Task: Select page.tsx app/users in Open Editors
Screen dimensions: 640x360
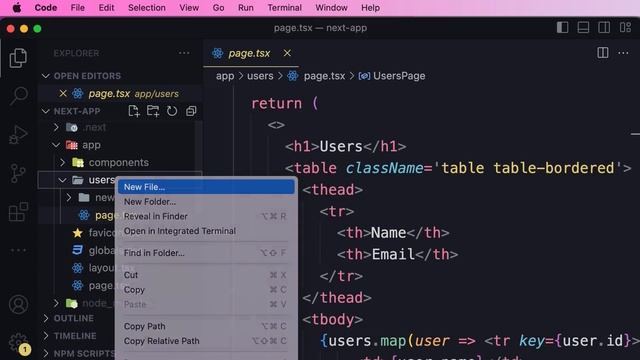Action: [120, 93]
